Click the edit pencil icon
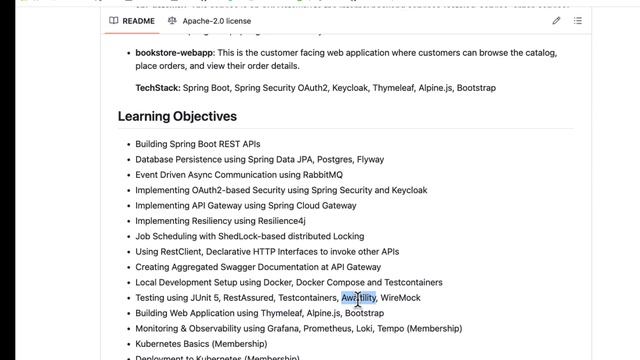The height and width of the screenshot is (360, 640). coord(556,21)
